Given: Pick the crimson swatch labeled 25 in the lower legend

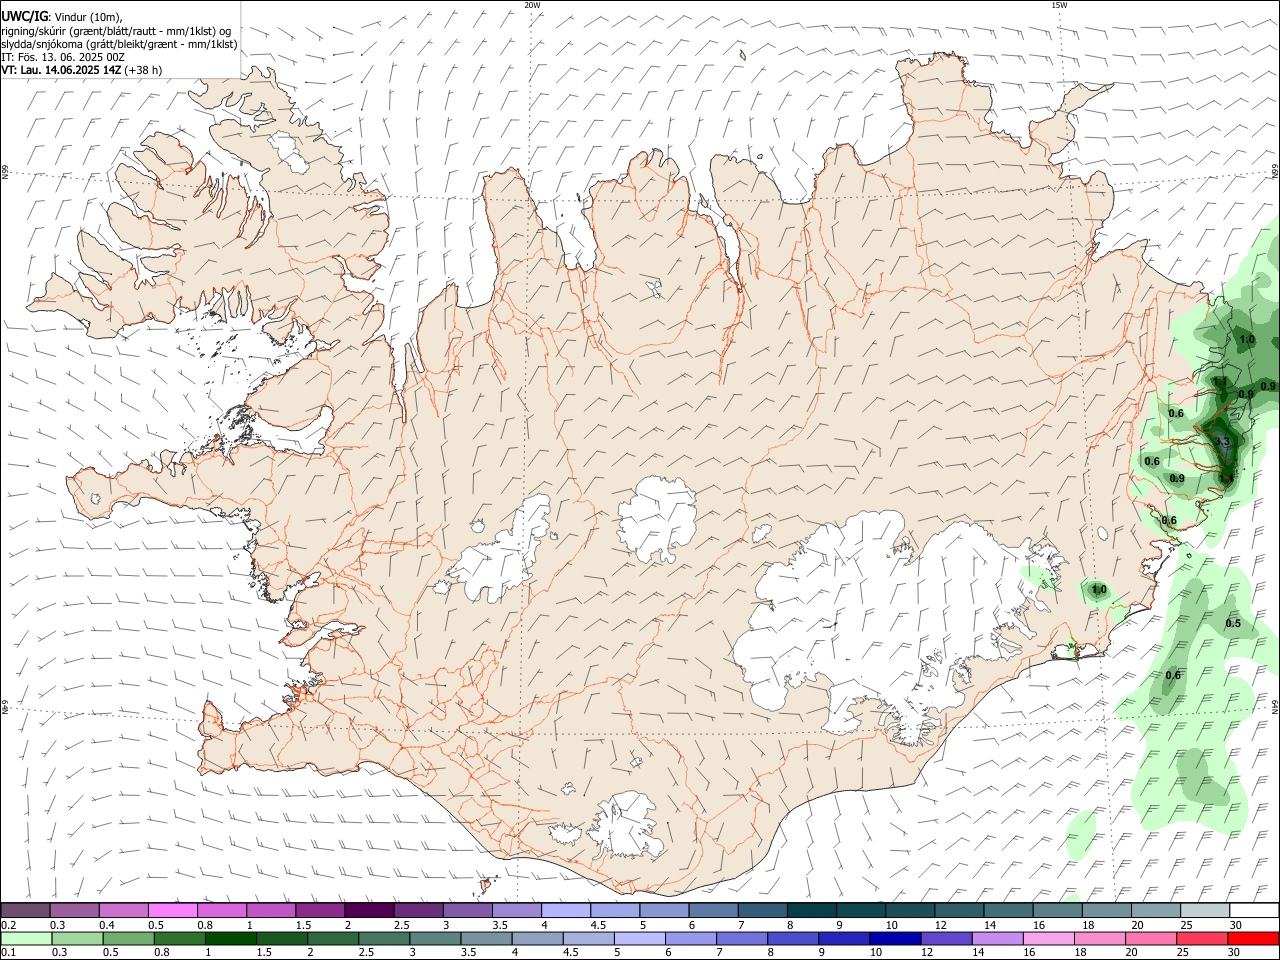Looking at the screenshot, I should click(1201, 938).
